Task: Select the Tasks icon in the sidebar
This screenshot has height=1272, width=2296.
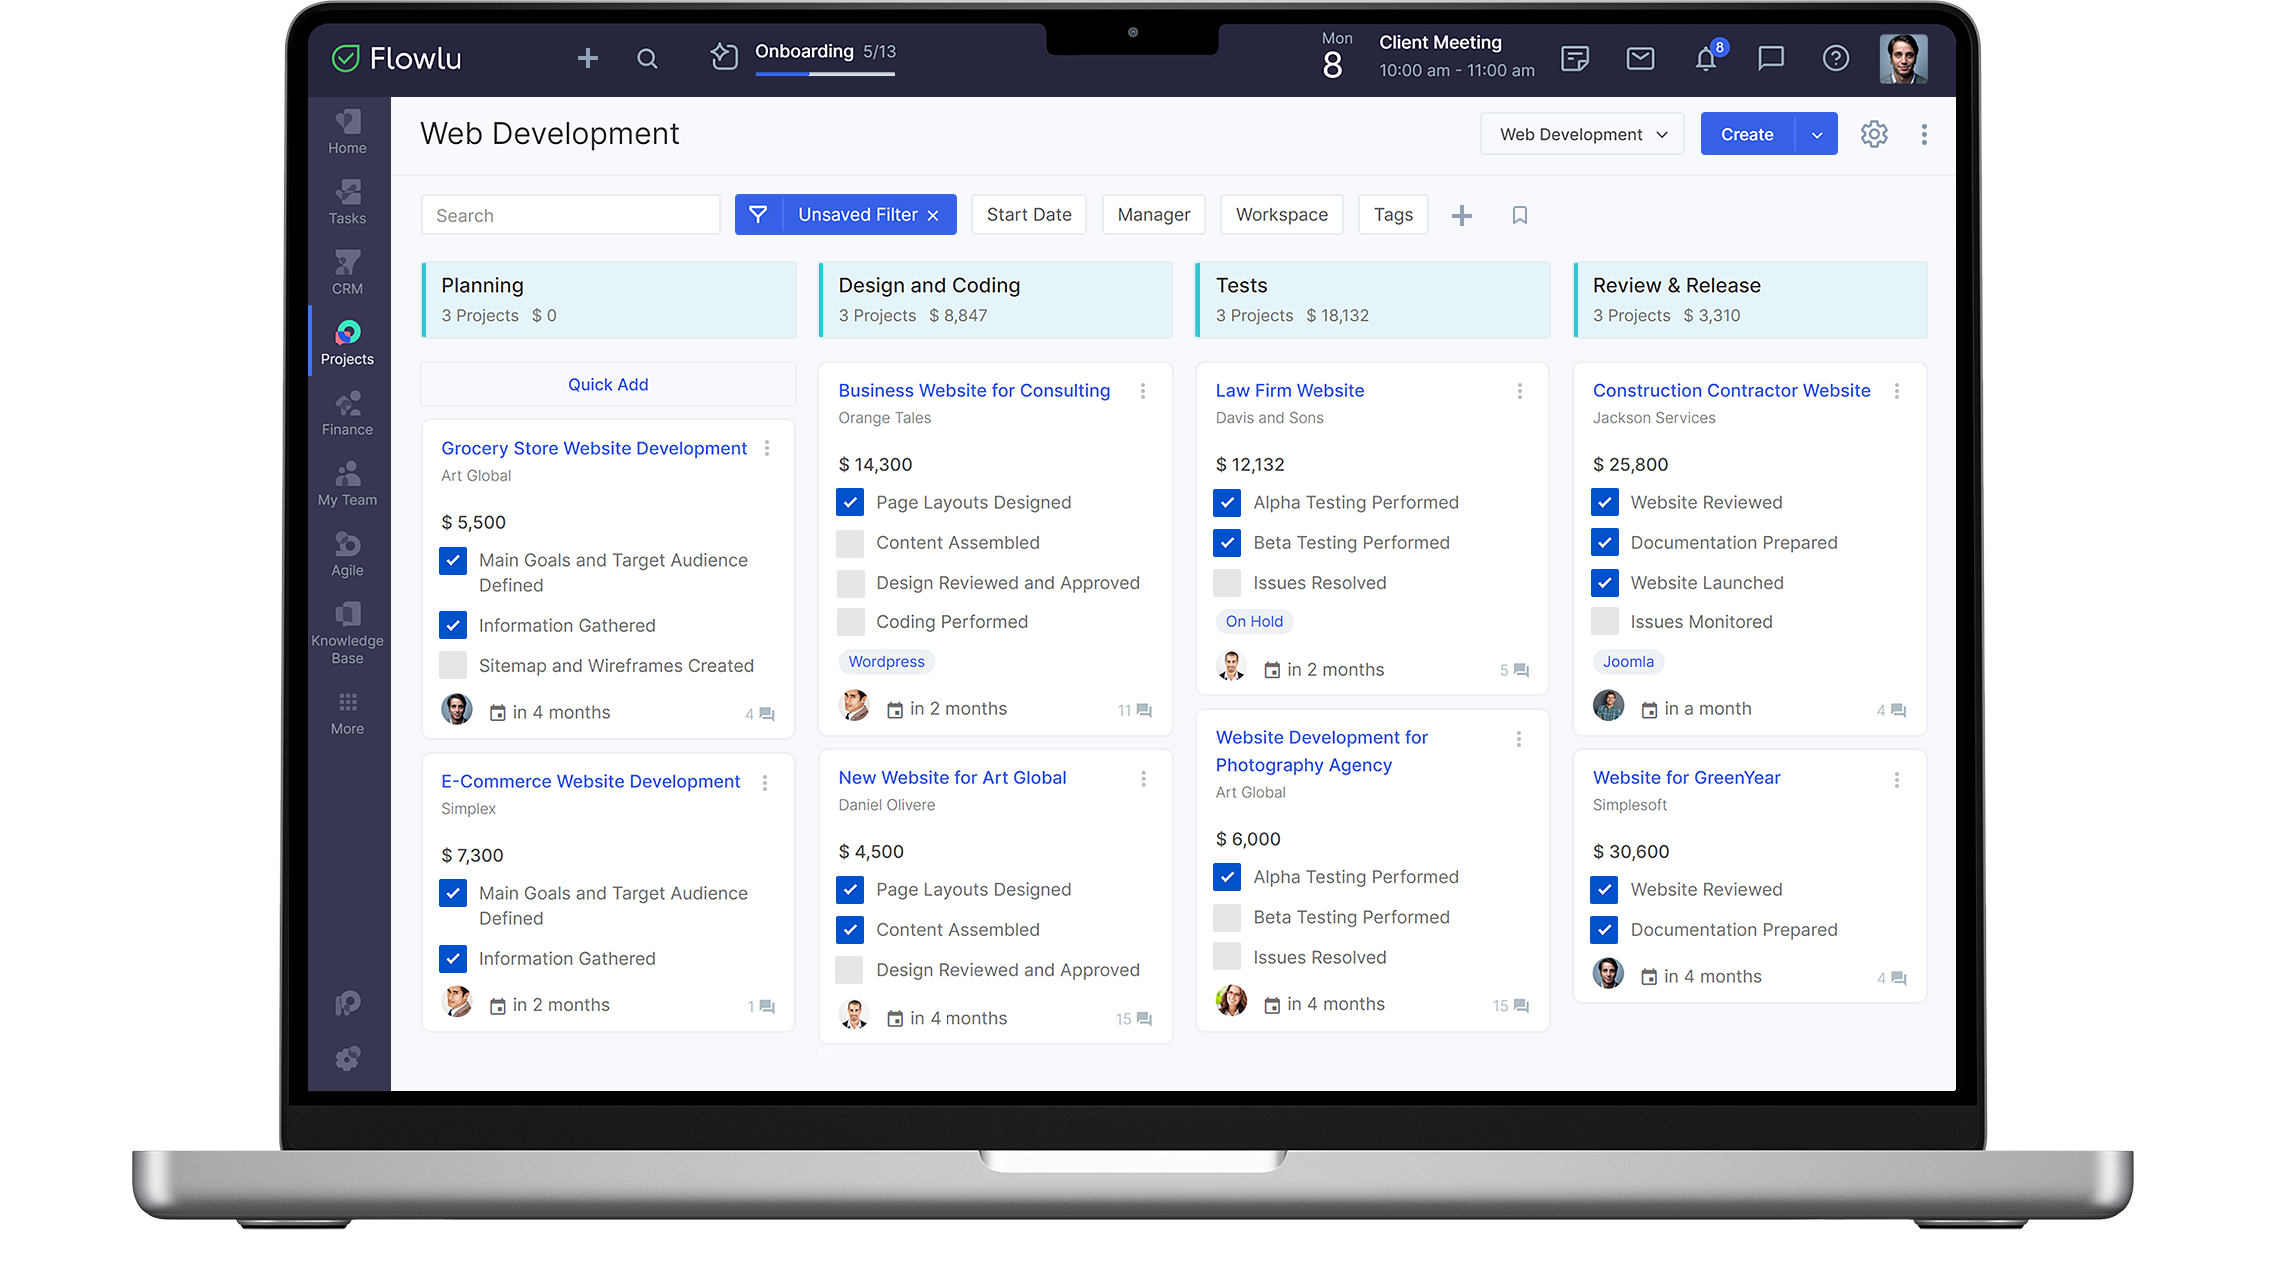Action: pyautogui.click(x=347, y=200)
